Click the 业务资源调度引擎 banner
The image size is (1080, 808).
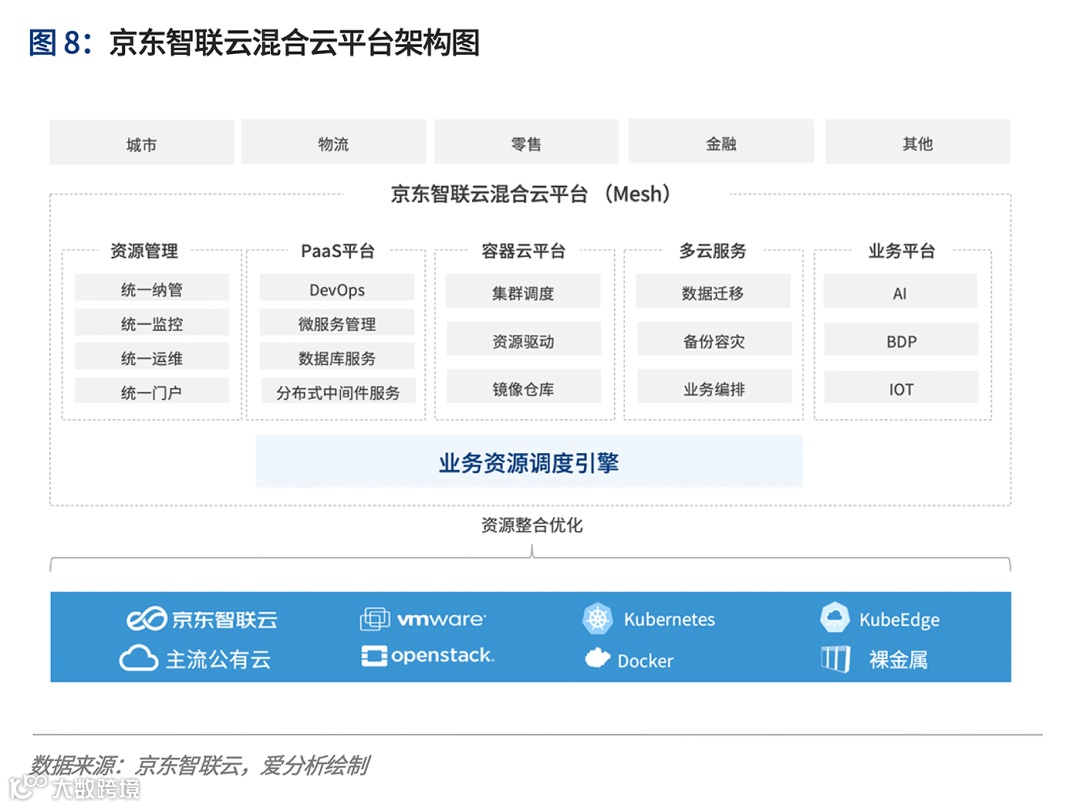pyautogui.click(x=529, y=462)
